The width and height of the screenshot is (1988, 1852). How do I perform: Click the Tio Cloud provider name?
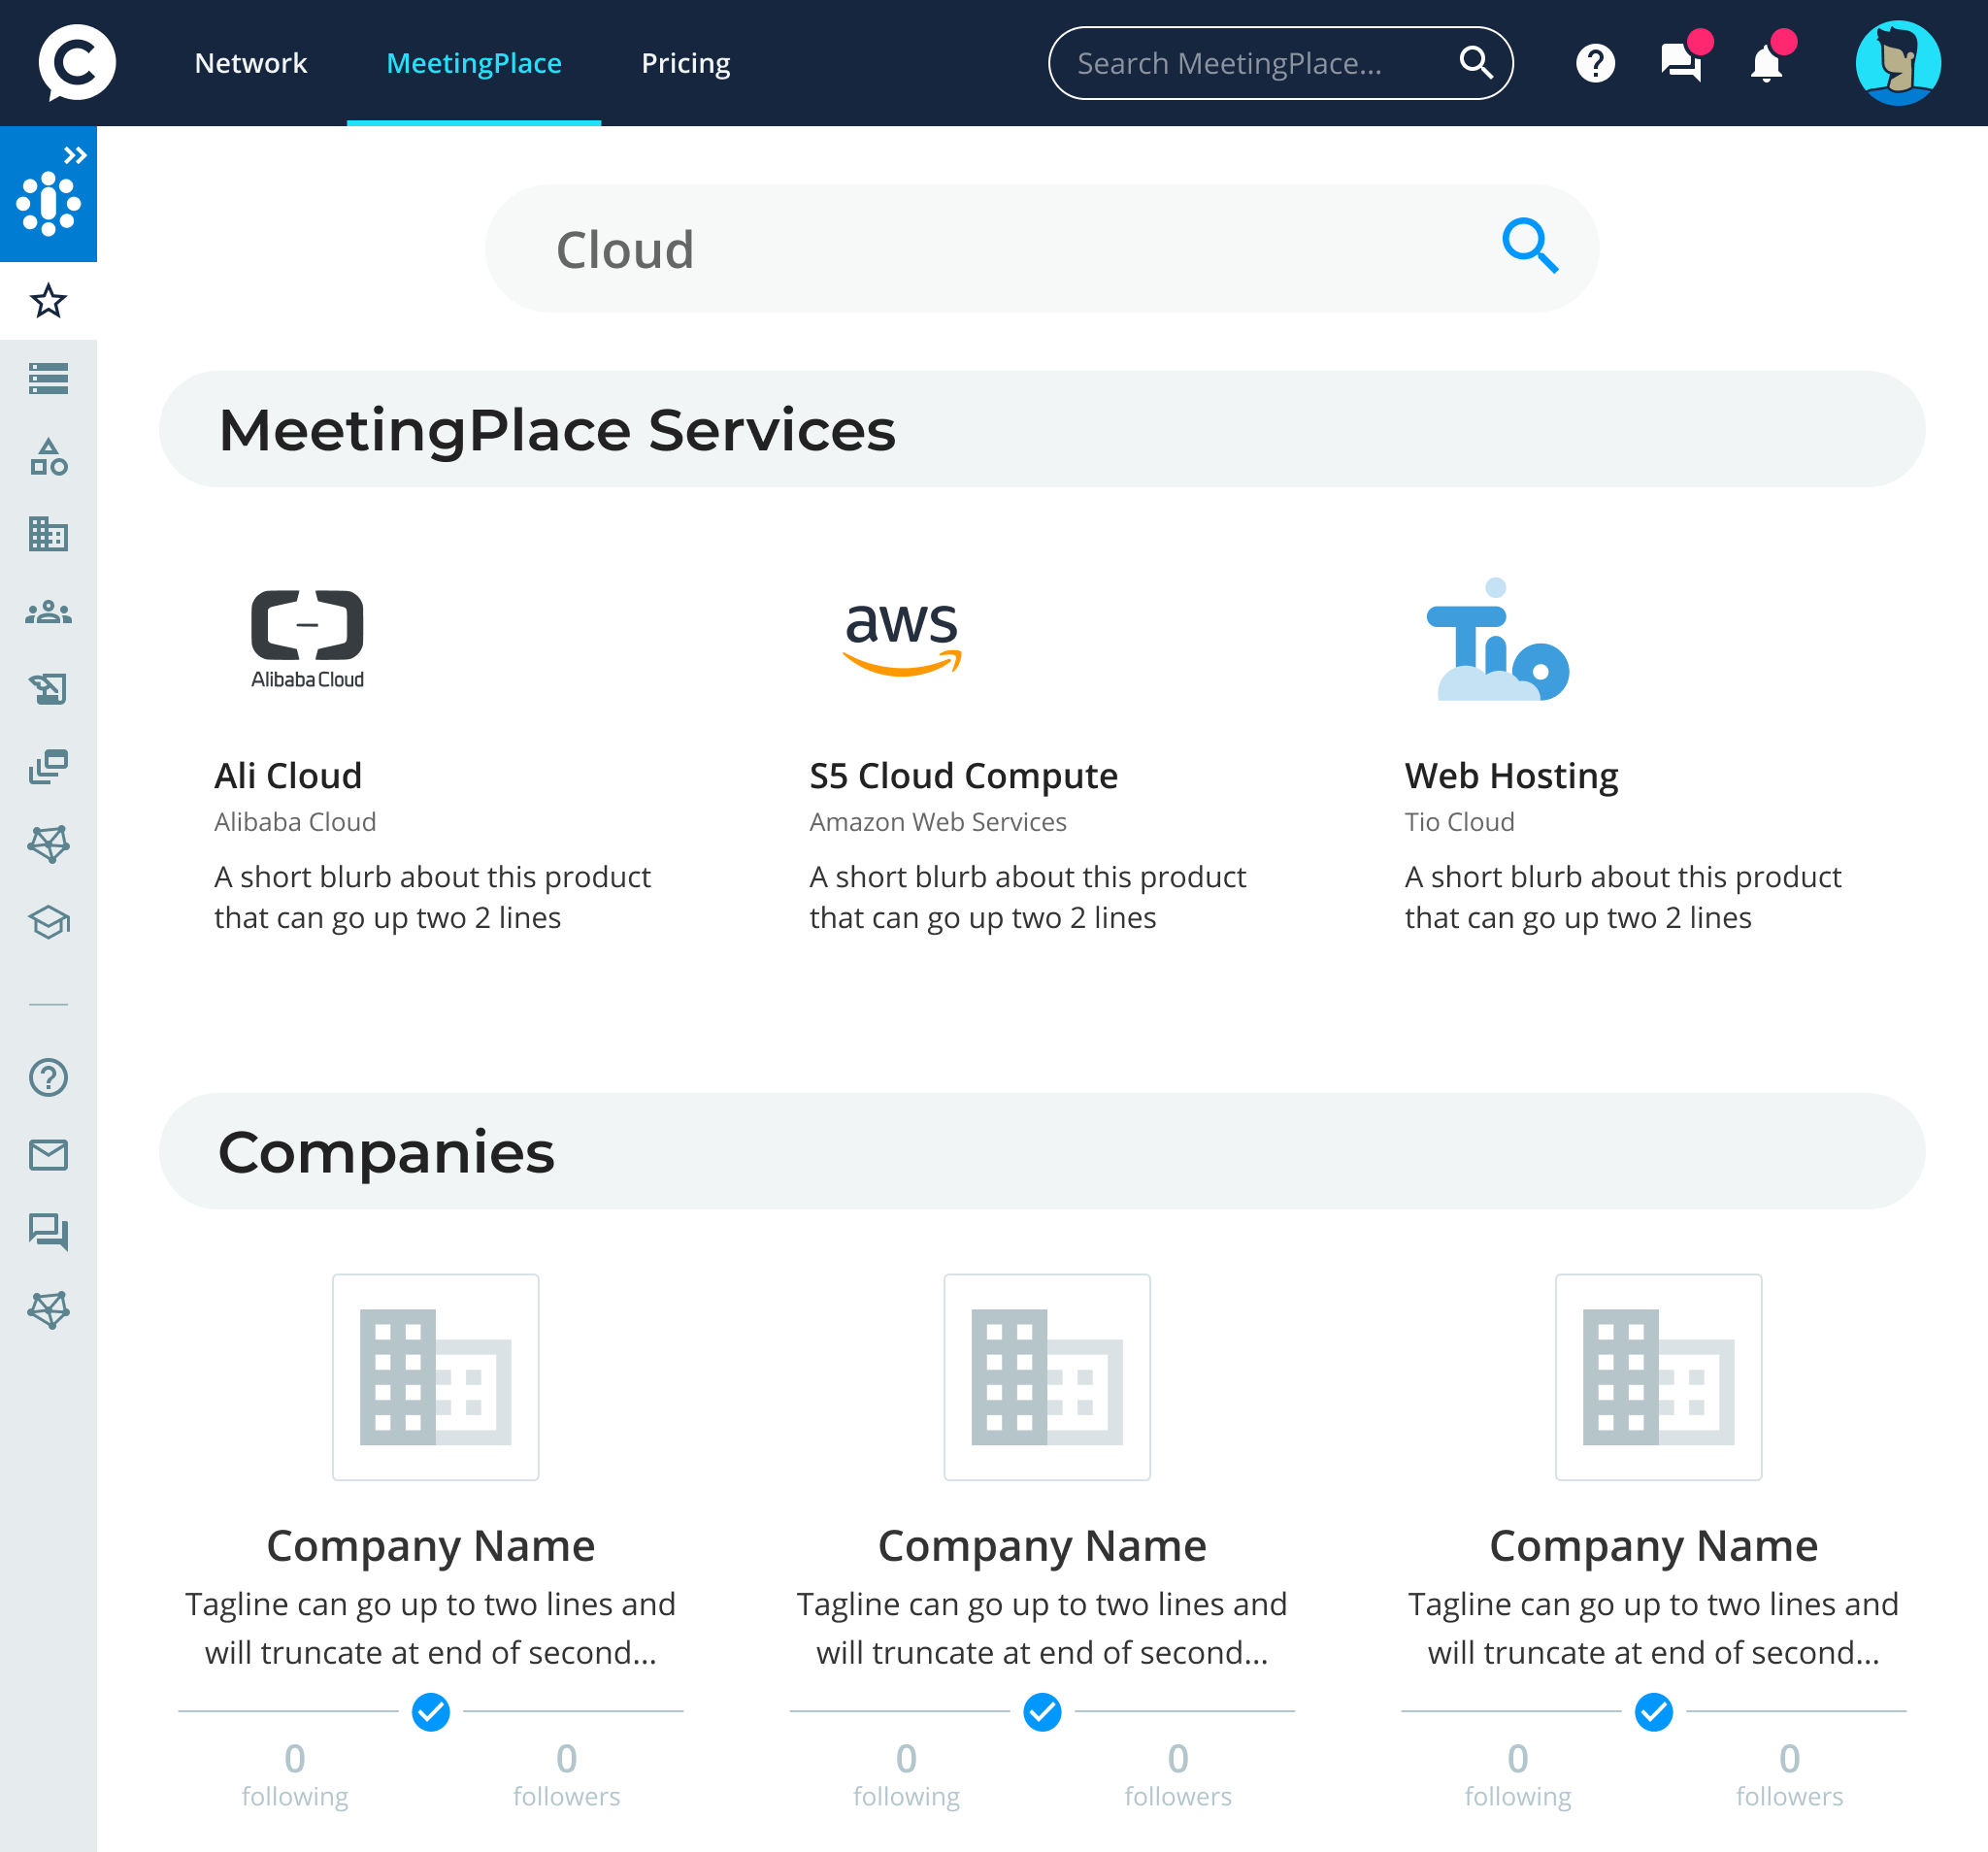1459,822
